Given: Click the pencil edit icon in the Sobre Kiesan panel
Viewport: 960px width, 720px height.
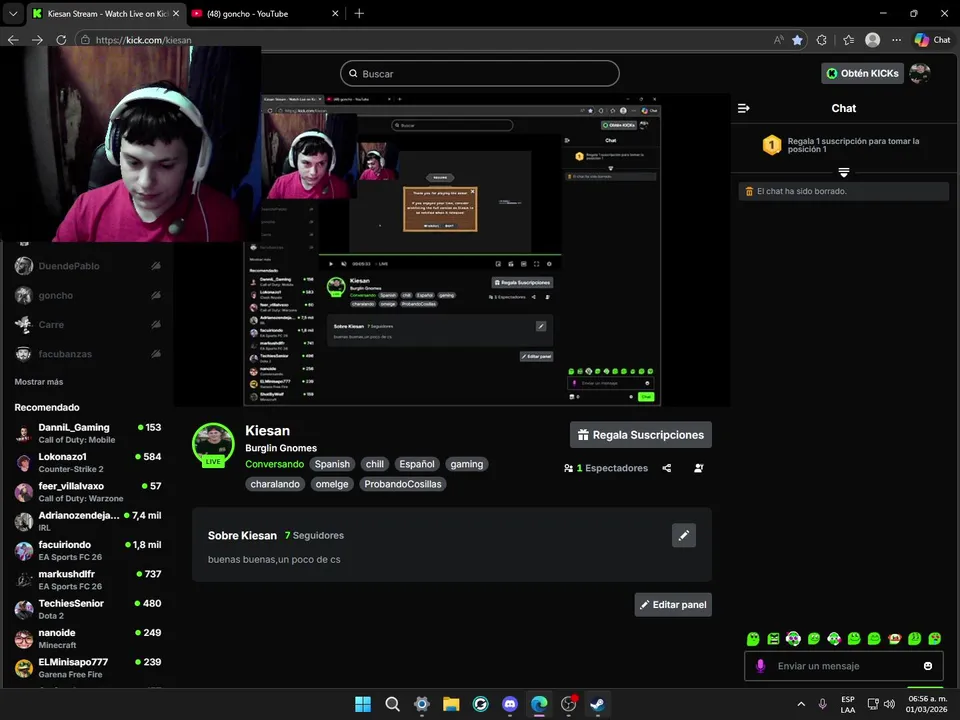Looking at the screenshot, I should pos(683,536).
